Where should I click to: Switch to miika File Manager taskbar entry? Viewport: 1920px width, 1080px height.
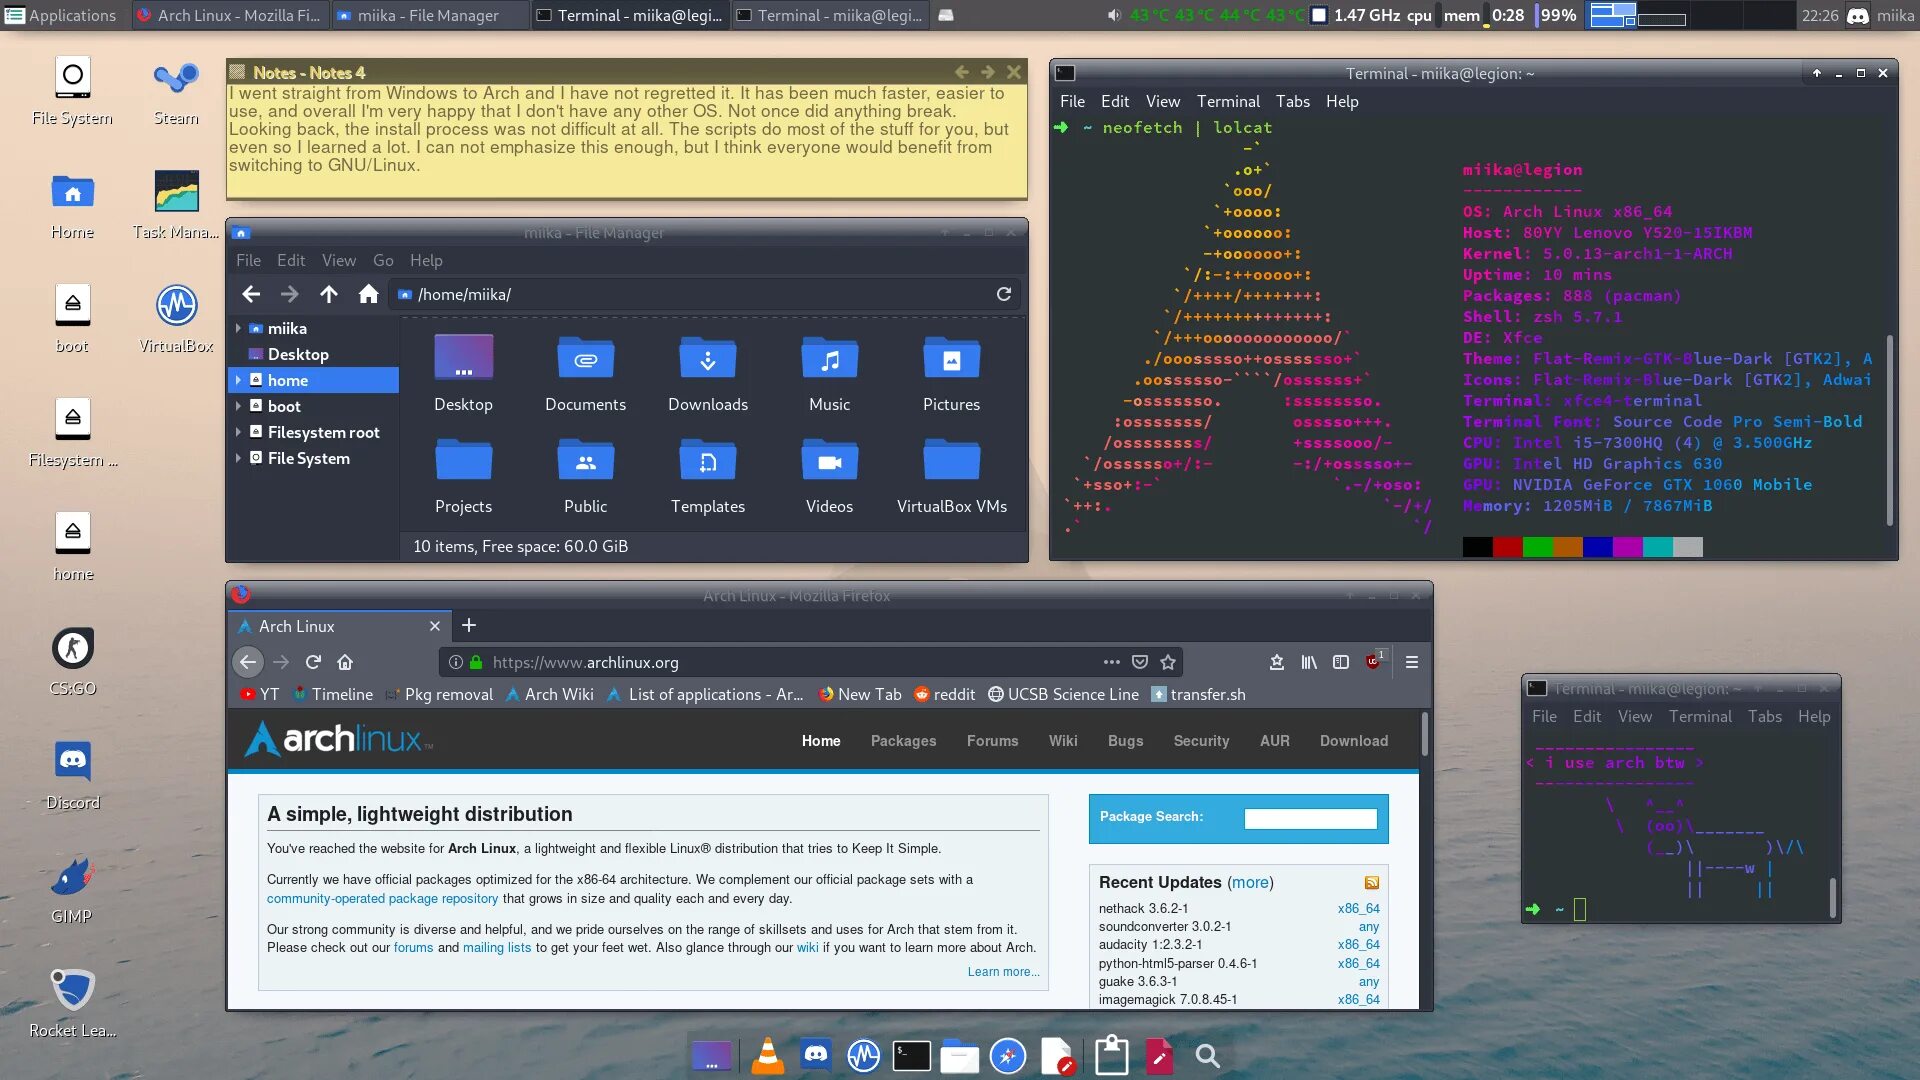[x=428, y=15]
